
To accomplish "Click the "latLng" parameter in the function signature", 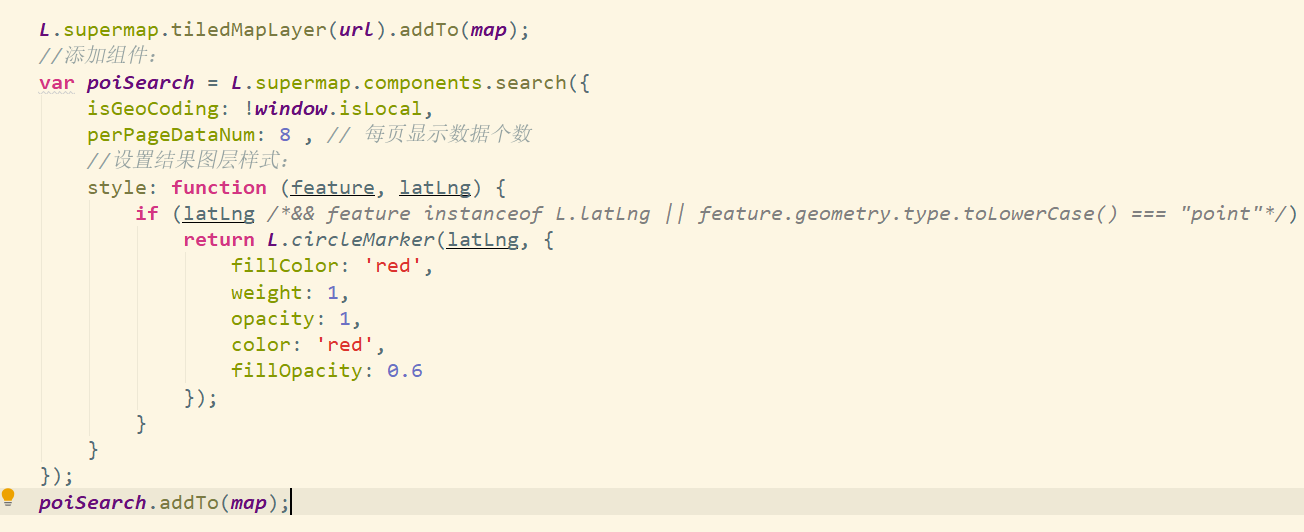I will 435,187.
